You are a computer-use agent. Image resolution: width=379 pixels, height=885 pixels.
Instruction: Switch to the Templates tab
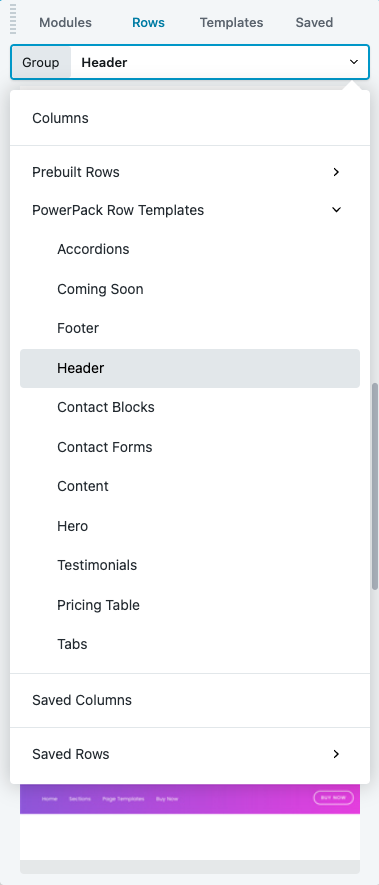232,23
